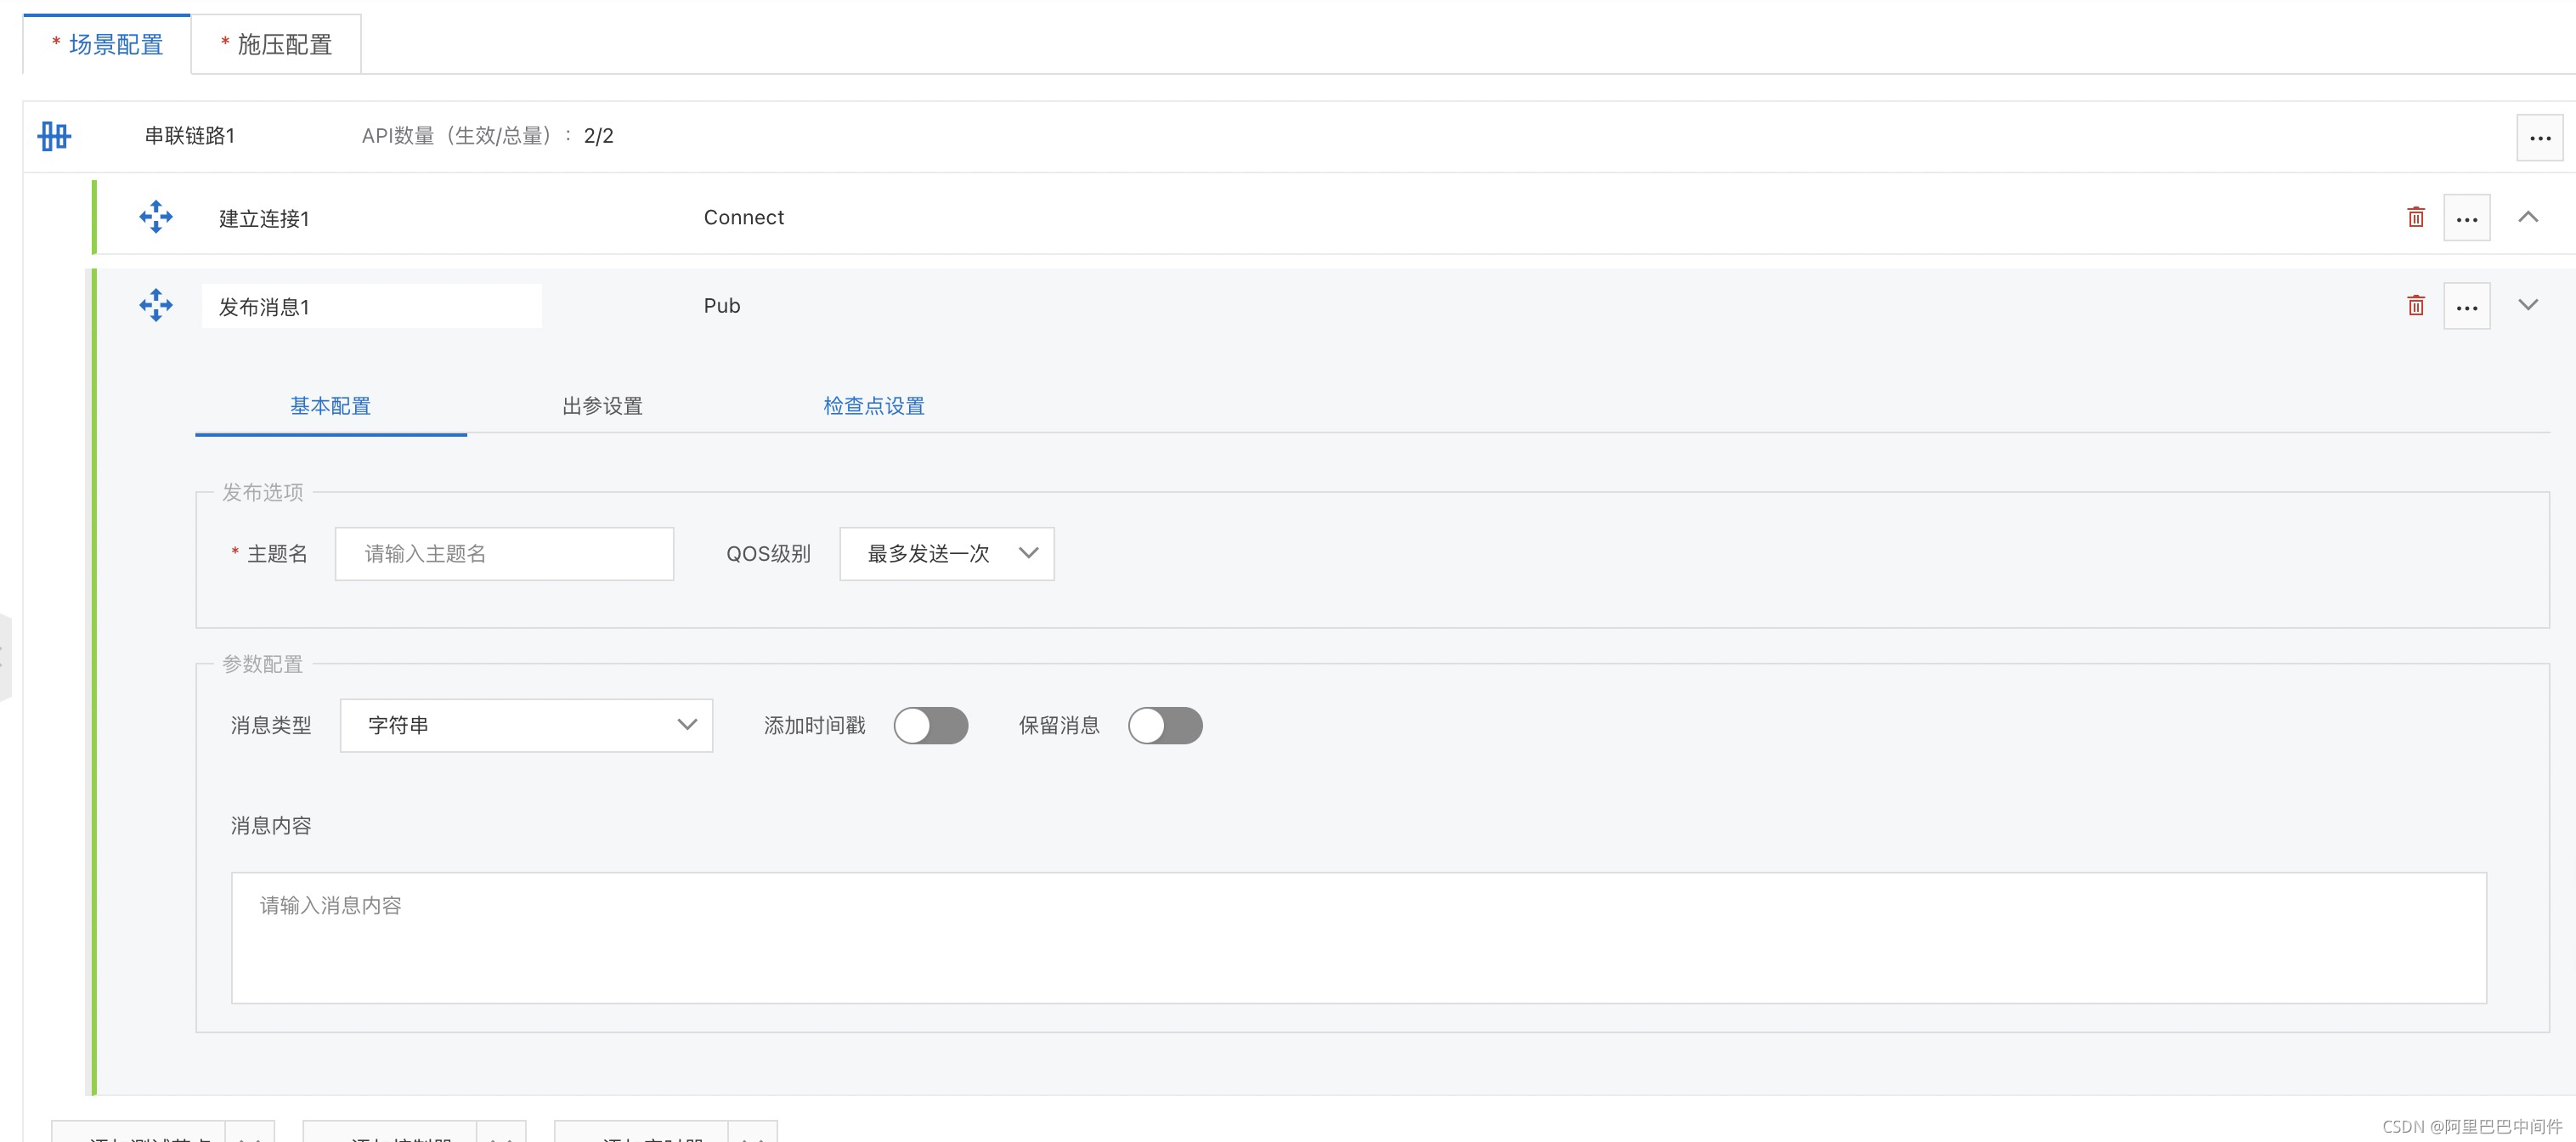Image resolution: width=2576 pixels, height=1142 pixels.
Task: Open the 消息类型 dropdown showing 字符串
Action: point(526,726)
